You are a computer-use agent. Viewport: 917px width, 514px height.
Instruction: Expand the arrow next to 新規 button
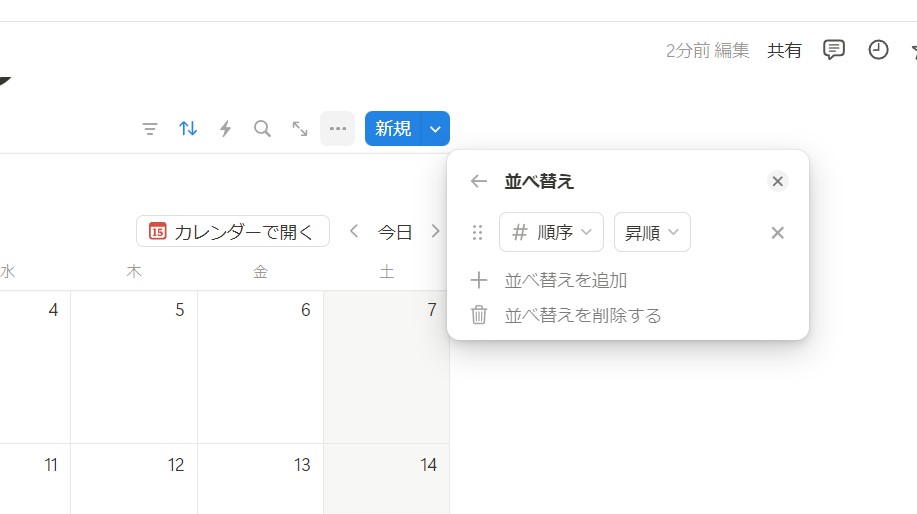pyautogui.click(x=435, y=129)
